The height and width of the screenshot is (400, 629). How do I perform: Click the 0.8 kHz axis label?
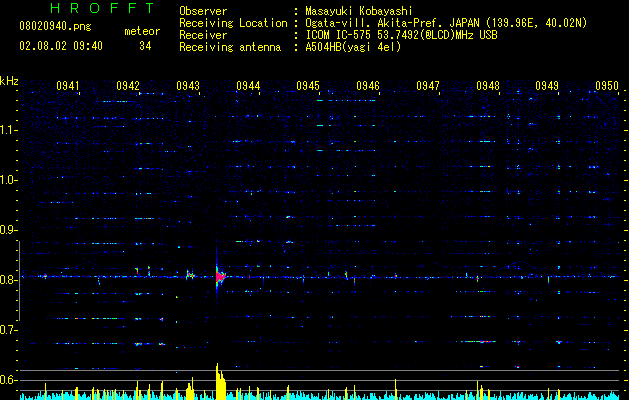pyautogui.click(x=8, y=280)
